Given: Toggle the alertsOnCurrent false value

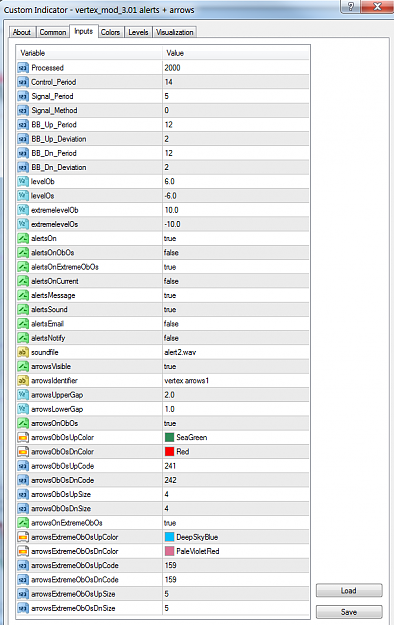Looking at the screenshot, I should coord(171,281).
